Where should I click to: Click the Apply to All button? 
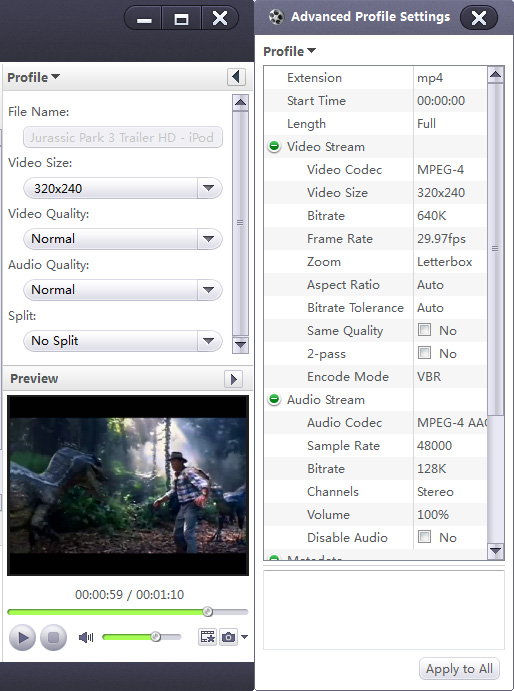[459, 669]
